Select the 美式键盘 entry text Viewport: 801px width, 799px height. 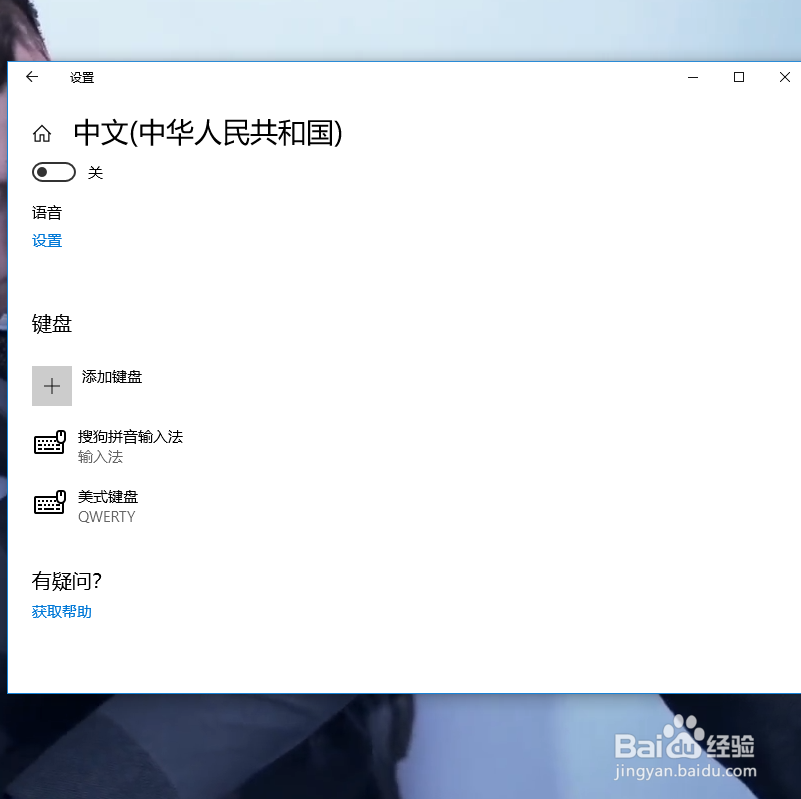(108, 497)
